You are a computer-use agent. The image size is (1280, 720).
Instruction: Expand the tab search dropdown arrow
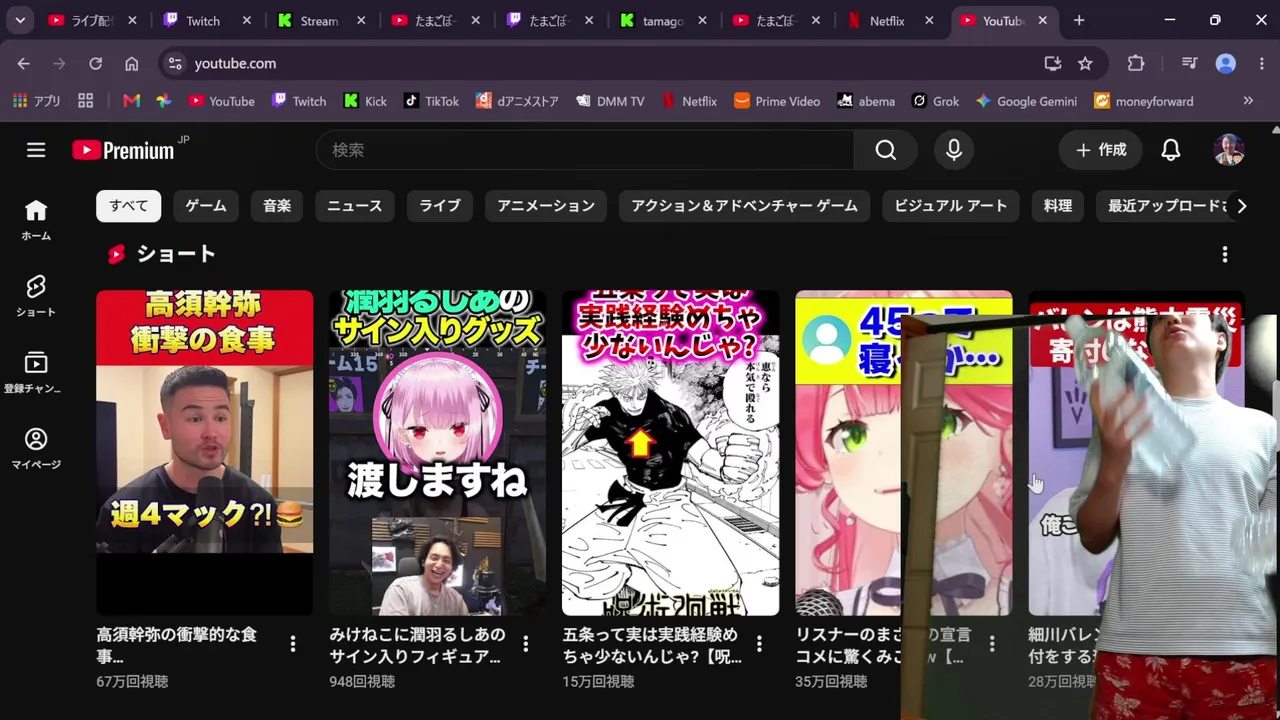click(20, 20)
